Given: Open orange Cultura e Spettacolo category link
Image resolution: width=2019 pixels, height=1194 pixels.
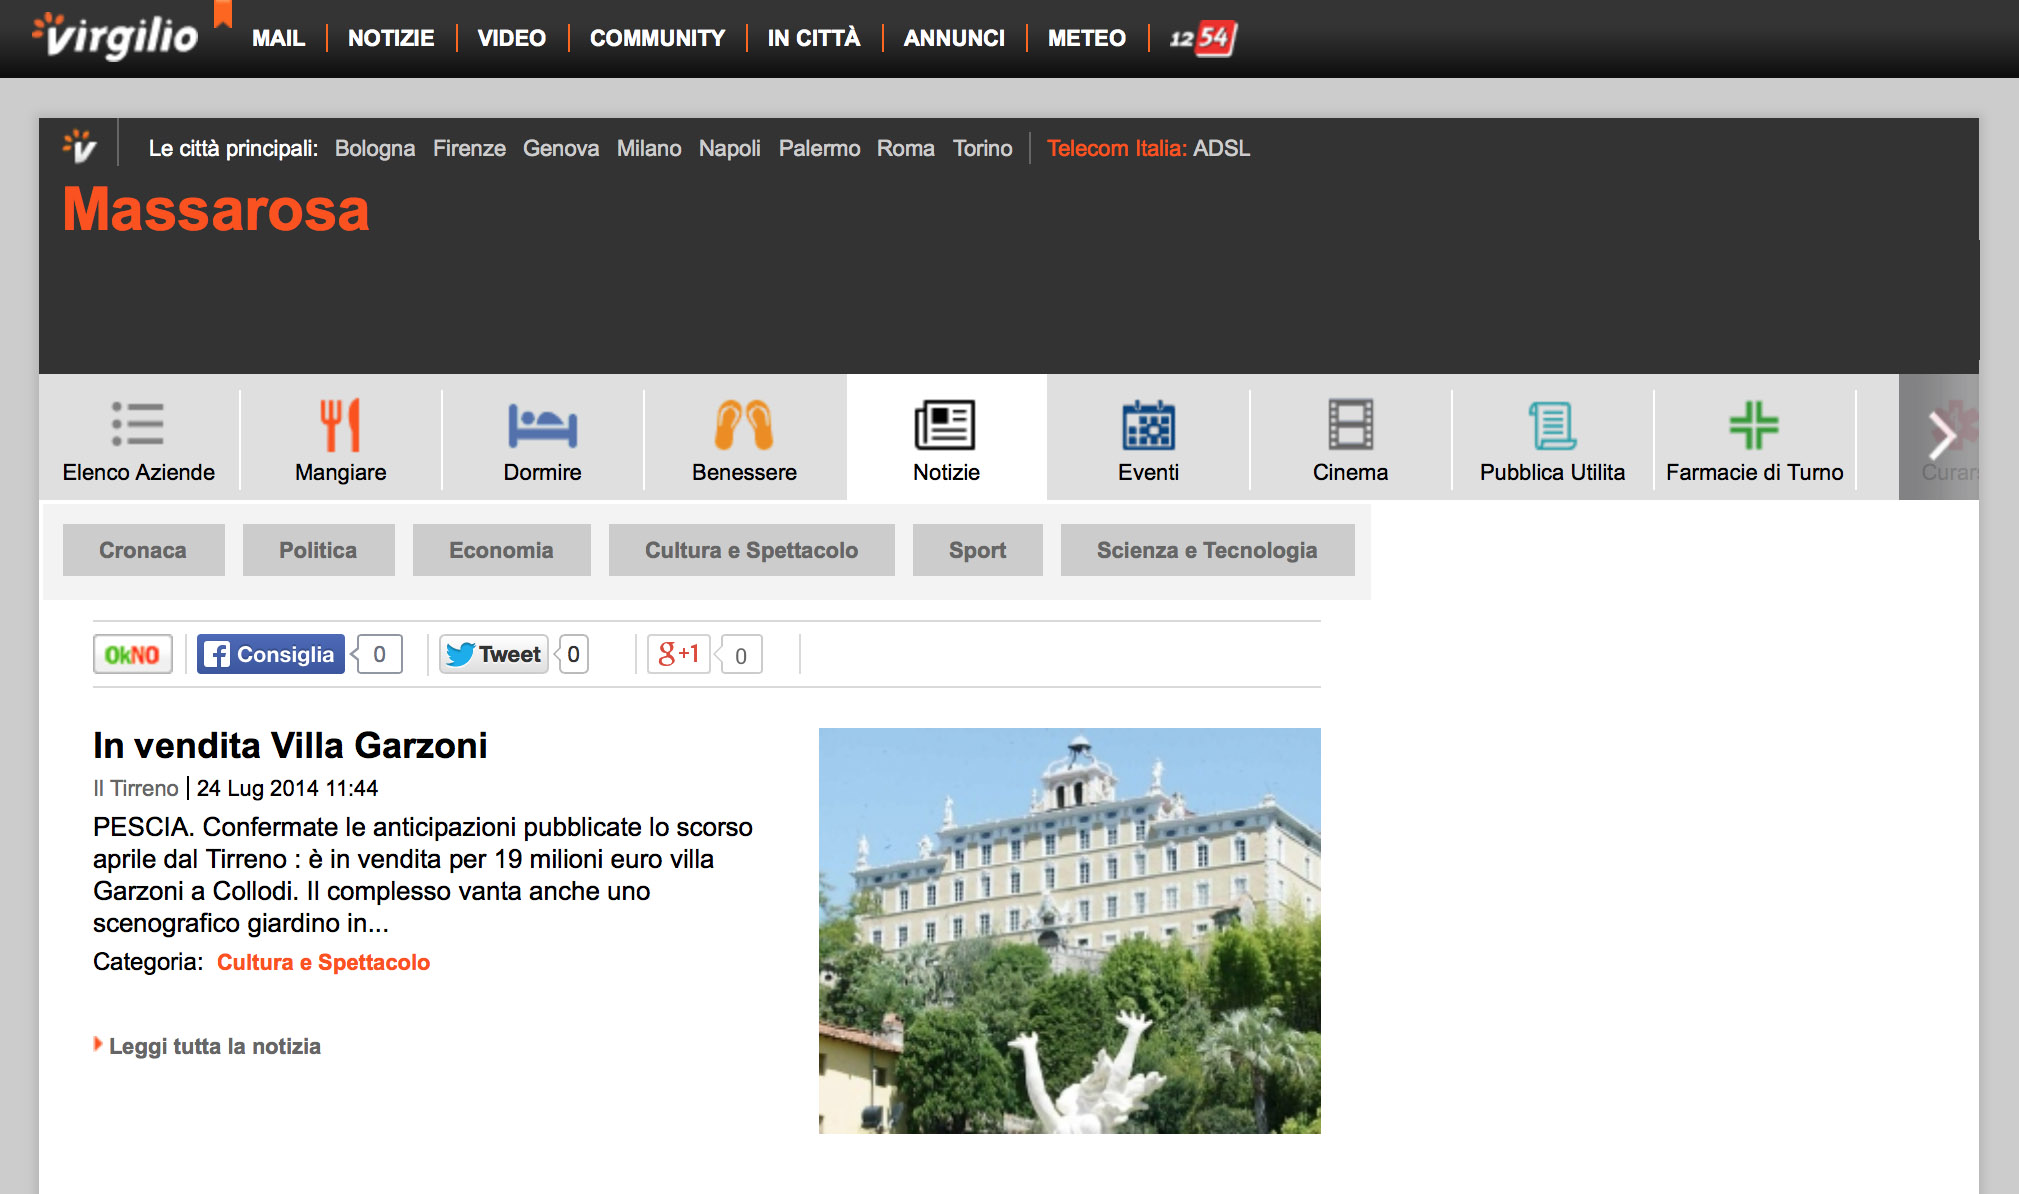Looking at the screenshot, I should tap(323, 962).
